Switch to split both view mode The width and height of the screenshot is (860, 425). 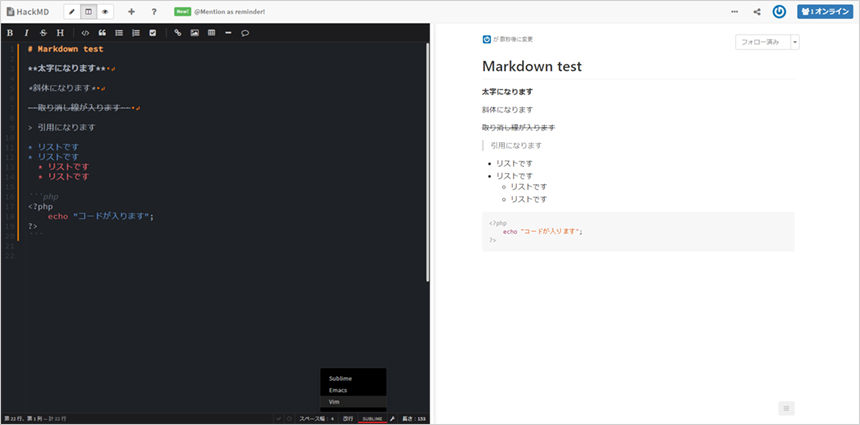(x=88, y=12)
